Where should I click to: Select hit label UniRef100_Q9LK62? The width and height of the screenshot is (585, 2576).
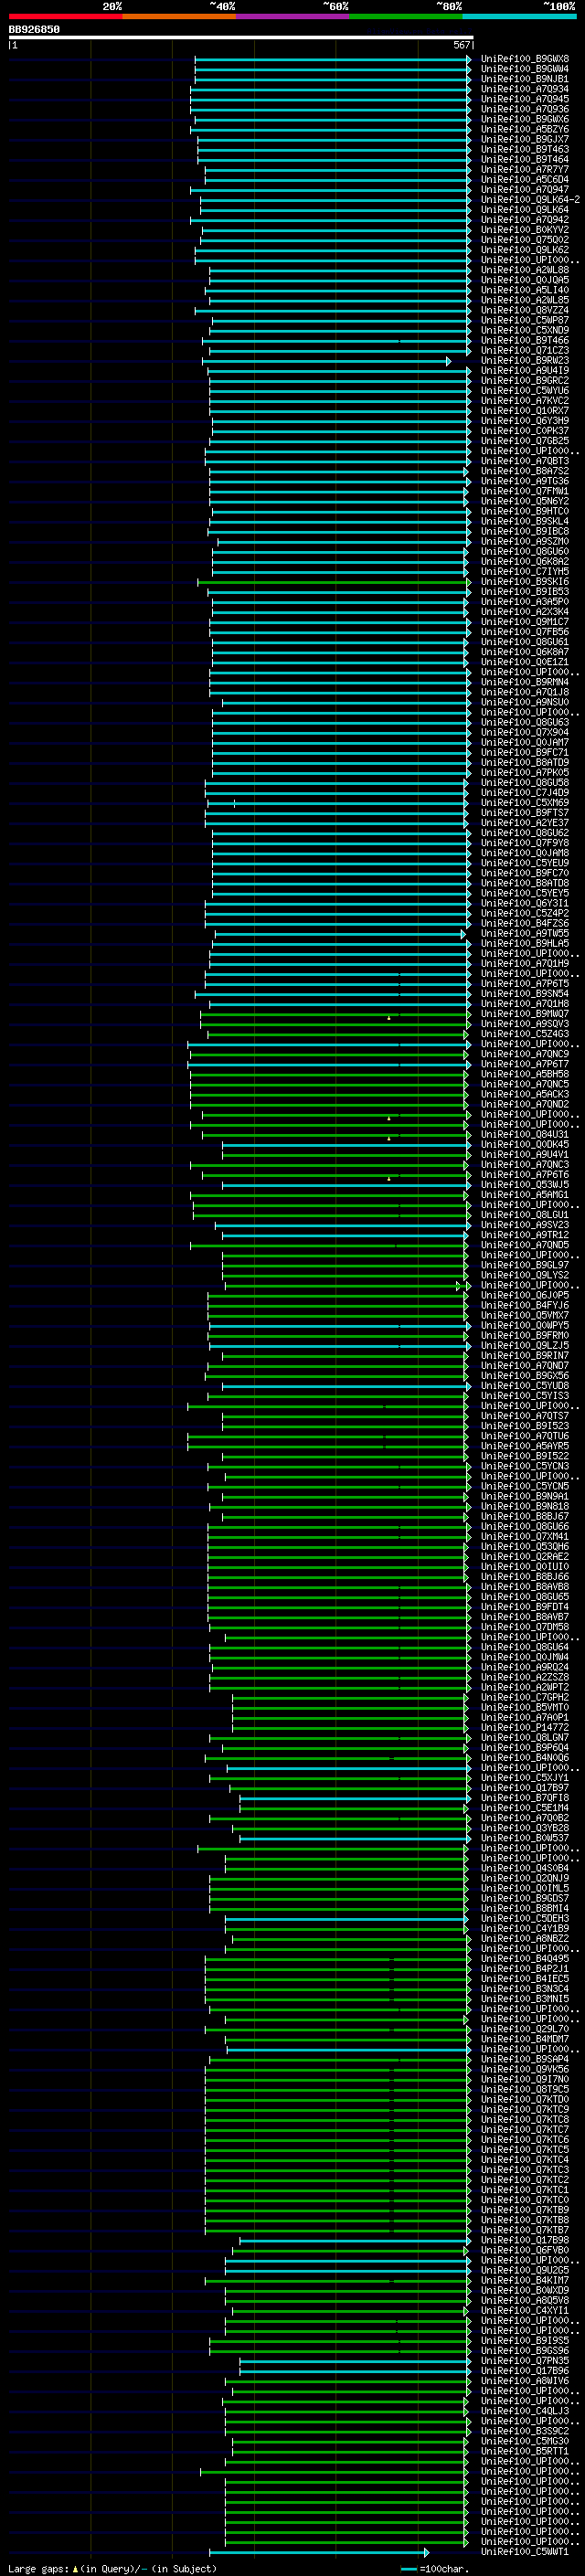click(525, 250)
